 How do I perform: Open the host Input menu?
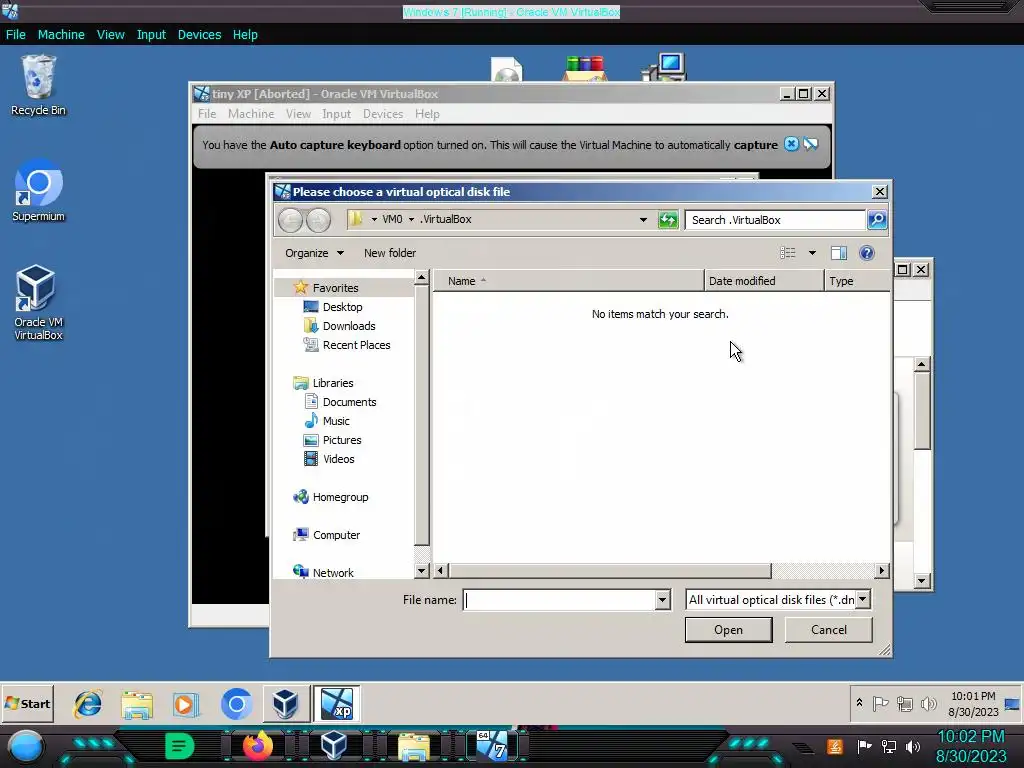coord(151,35)
